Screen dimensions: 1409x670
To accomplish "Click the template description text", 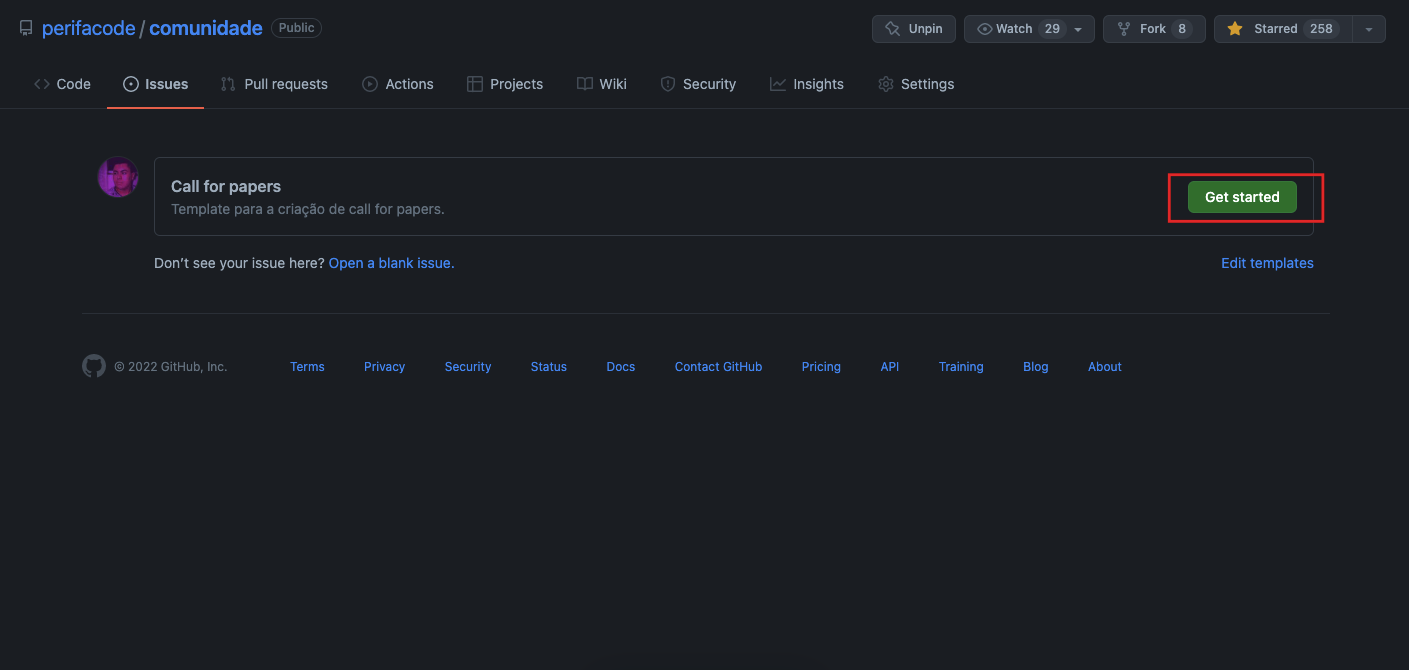I will click(x=308, y=209).
